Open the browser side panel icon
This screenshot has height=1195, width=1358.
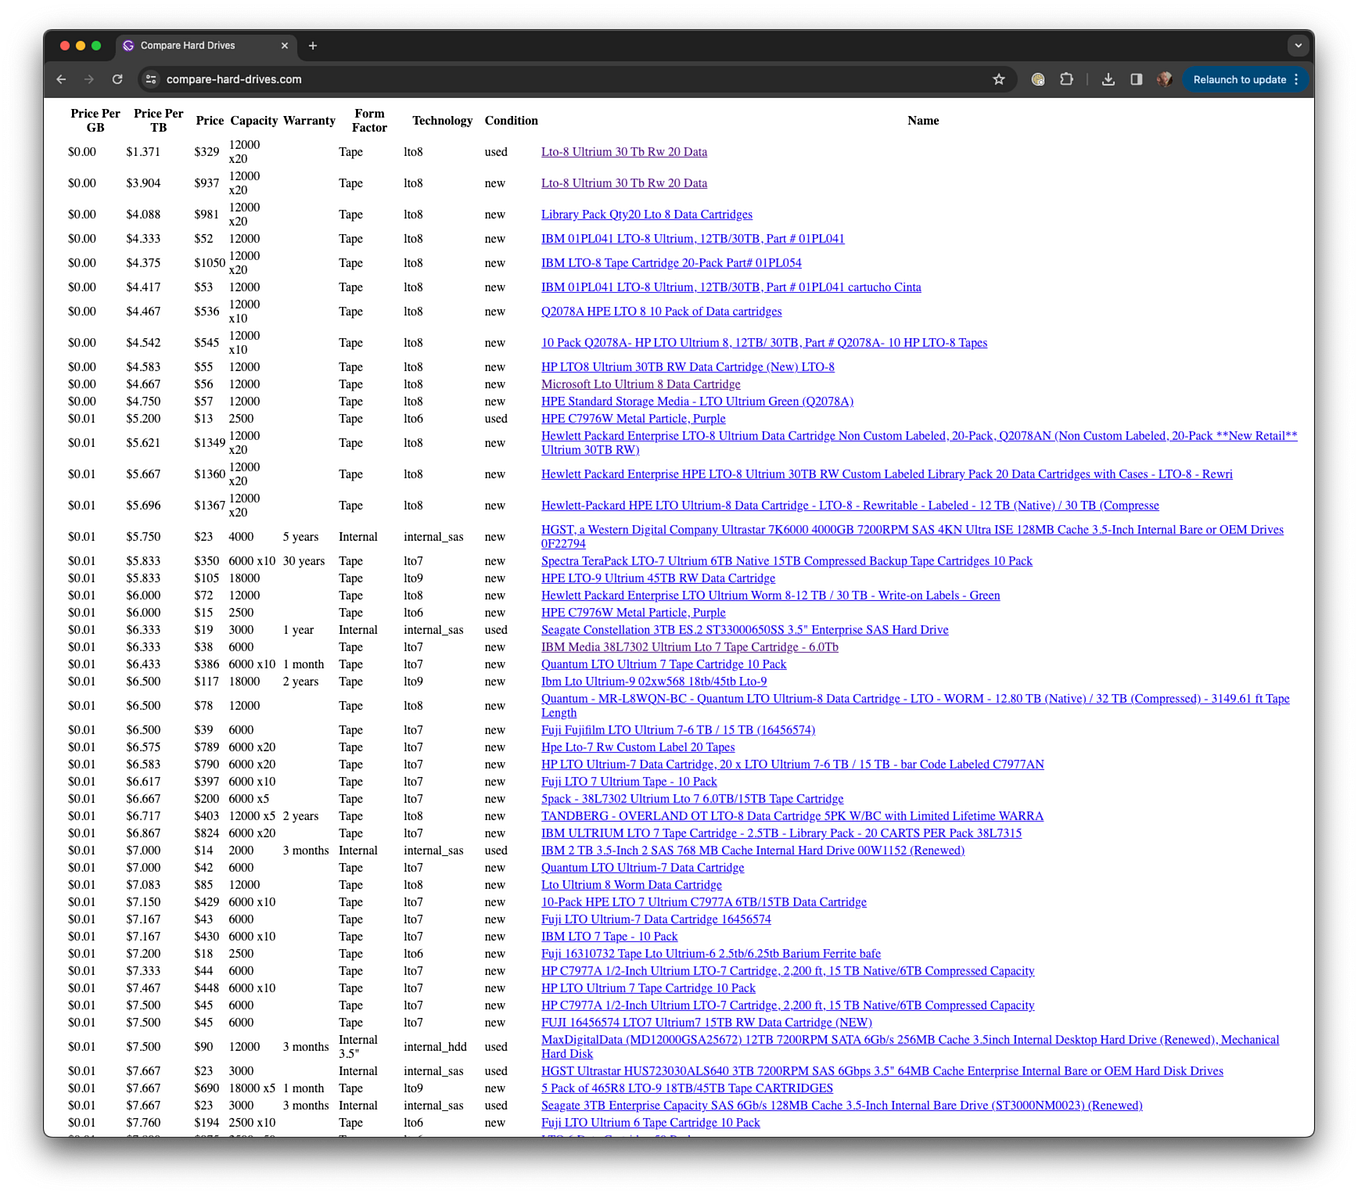click(x=1137, y=79)
